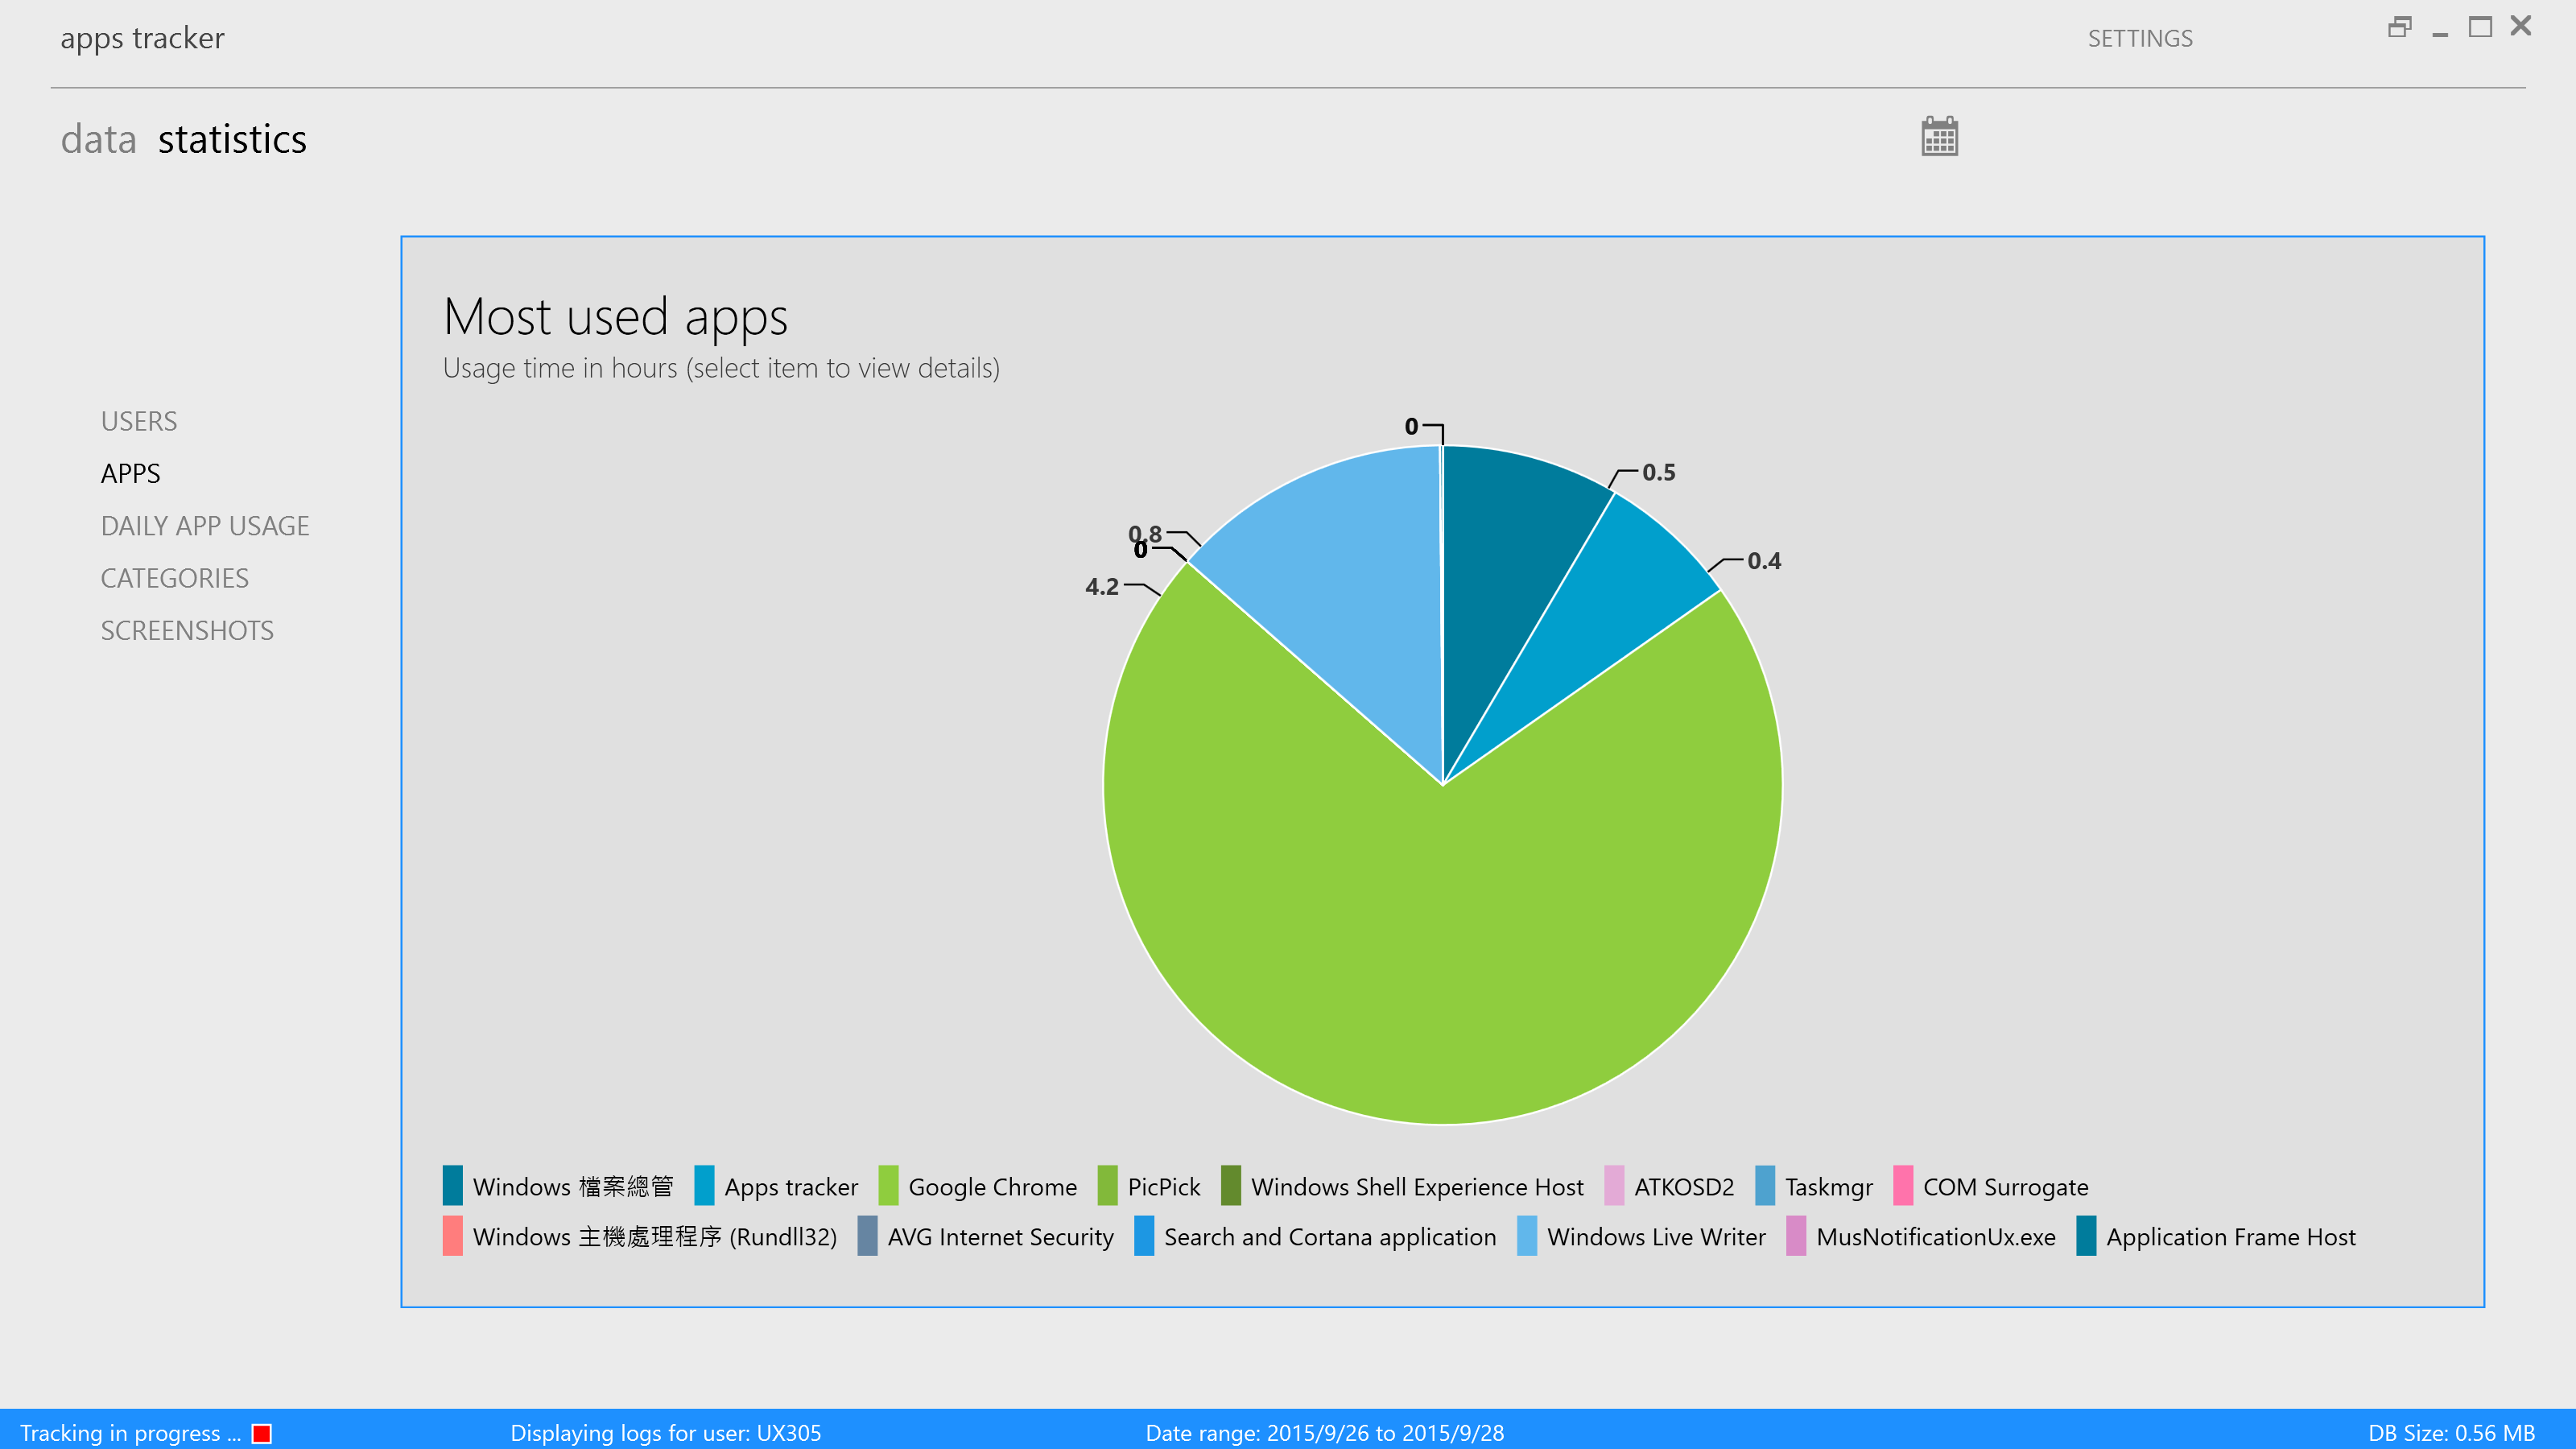Click the Google Chrome legend color swatch
2576x1449 pixels.
(x=888, y=1186)
